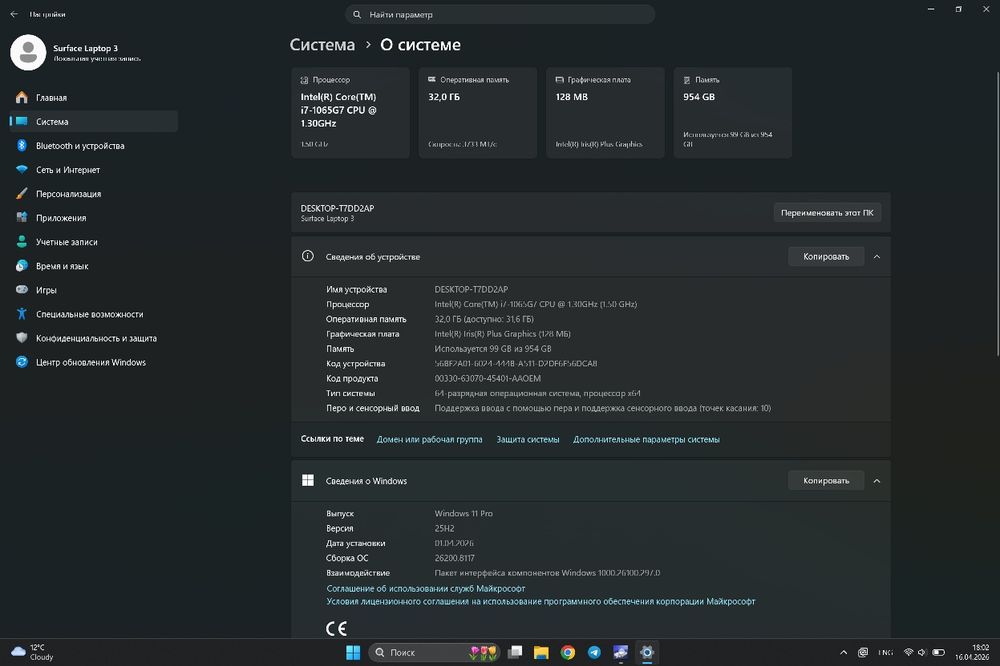Image resolution: width=1000 pixels, height=666 pixels.
Task: Copy device info with Копировать button
Action: pyautogui.click(x=826, y=256)
